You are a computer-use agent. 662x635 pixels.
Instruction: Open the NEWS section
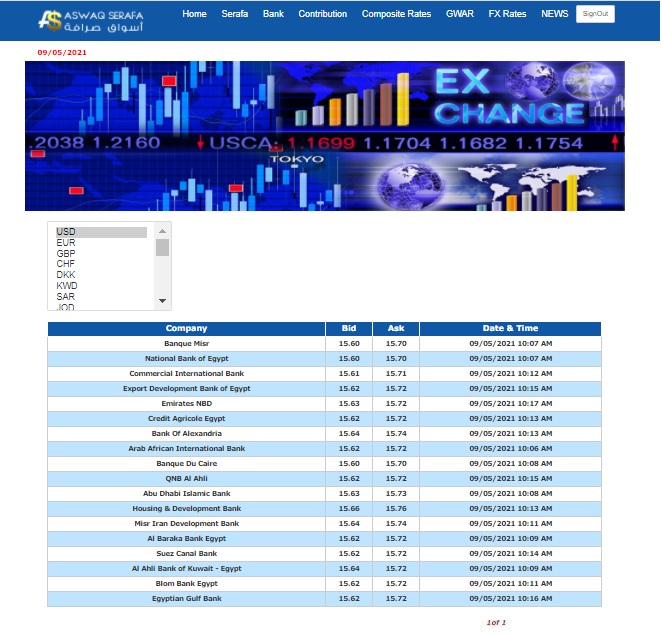(555, 14)
